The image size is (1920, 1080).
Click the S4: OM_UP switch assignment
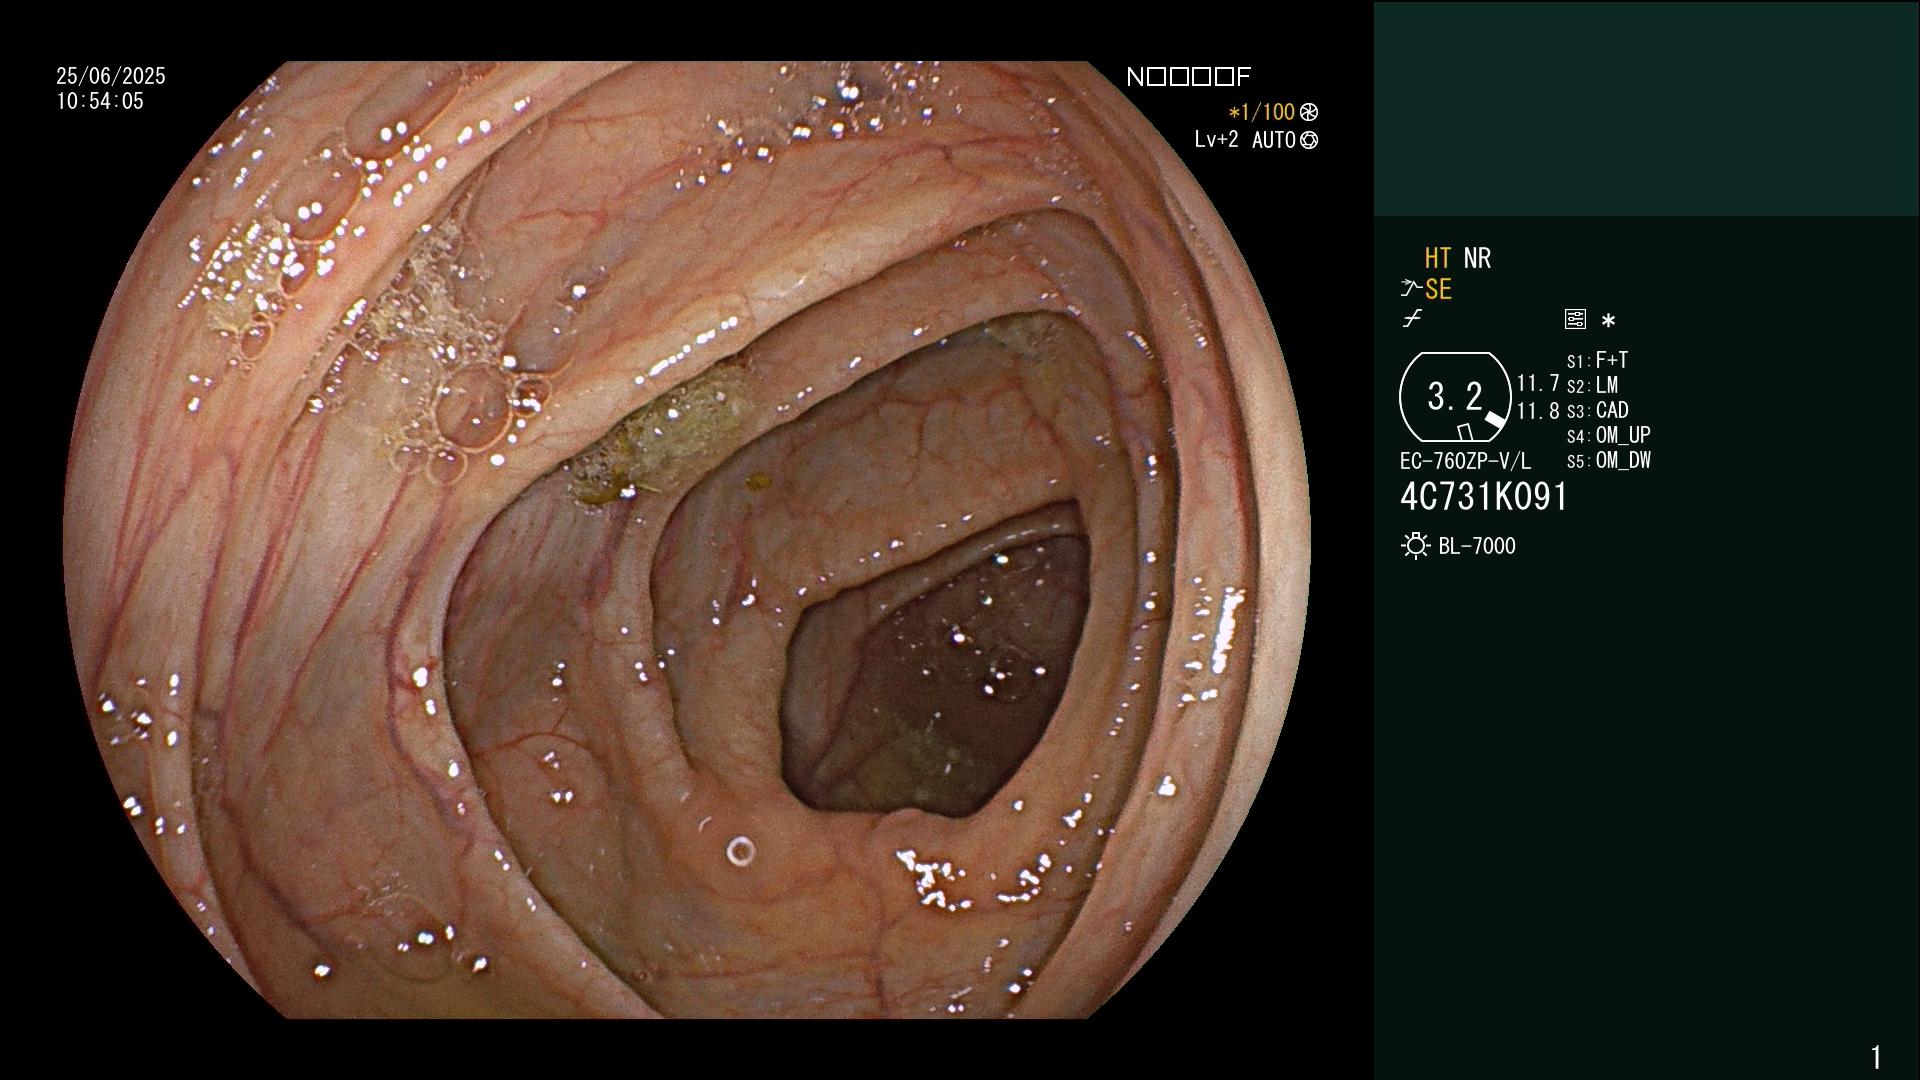(x=1608, y=435)
